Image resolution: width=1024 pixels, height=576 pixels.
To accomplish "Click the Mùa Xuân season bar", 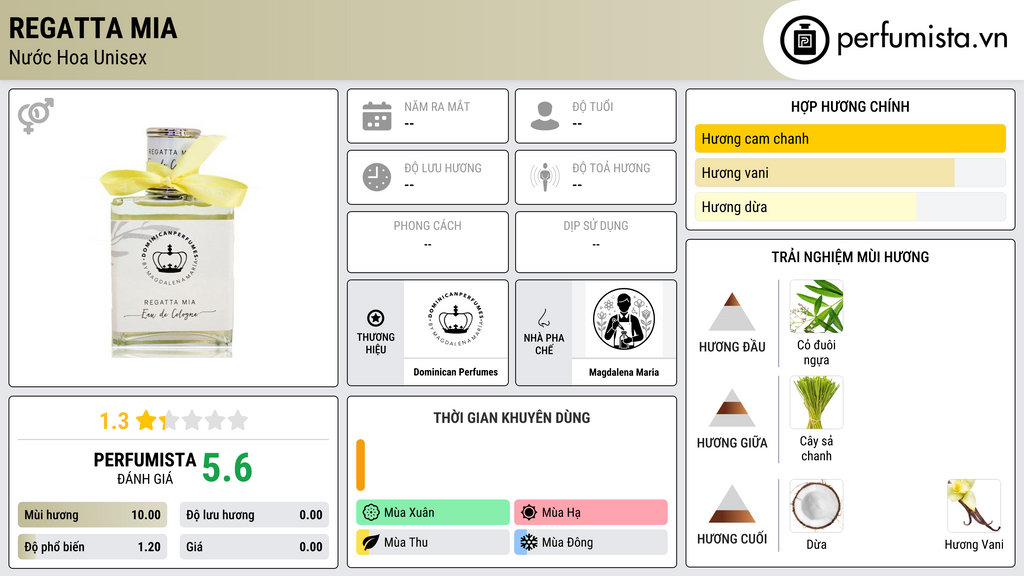I will (x=433, y=513).
